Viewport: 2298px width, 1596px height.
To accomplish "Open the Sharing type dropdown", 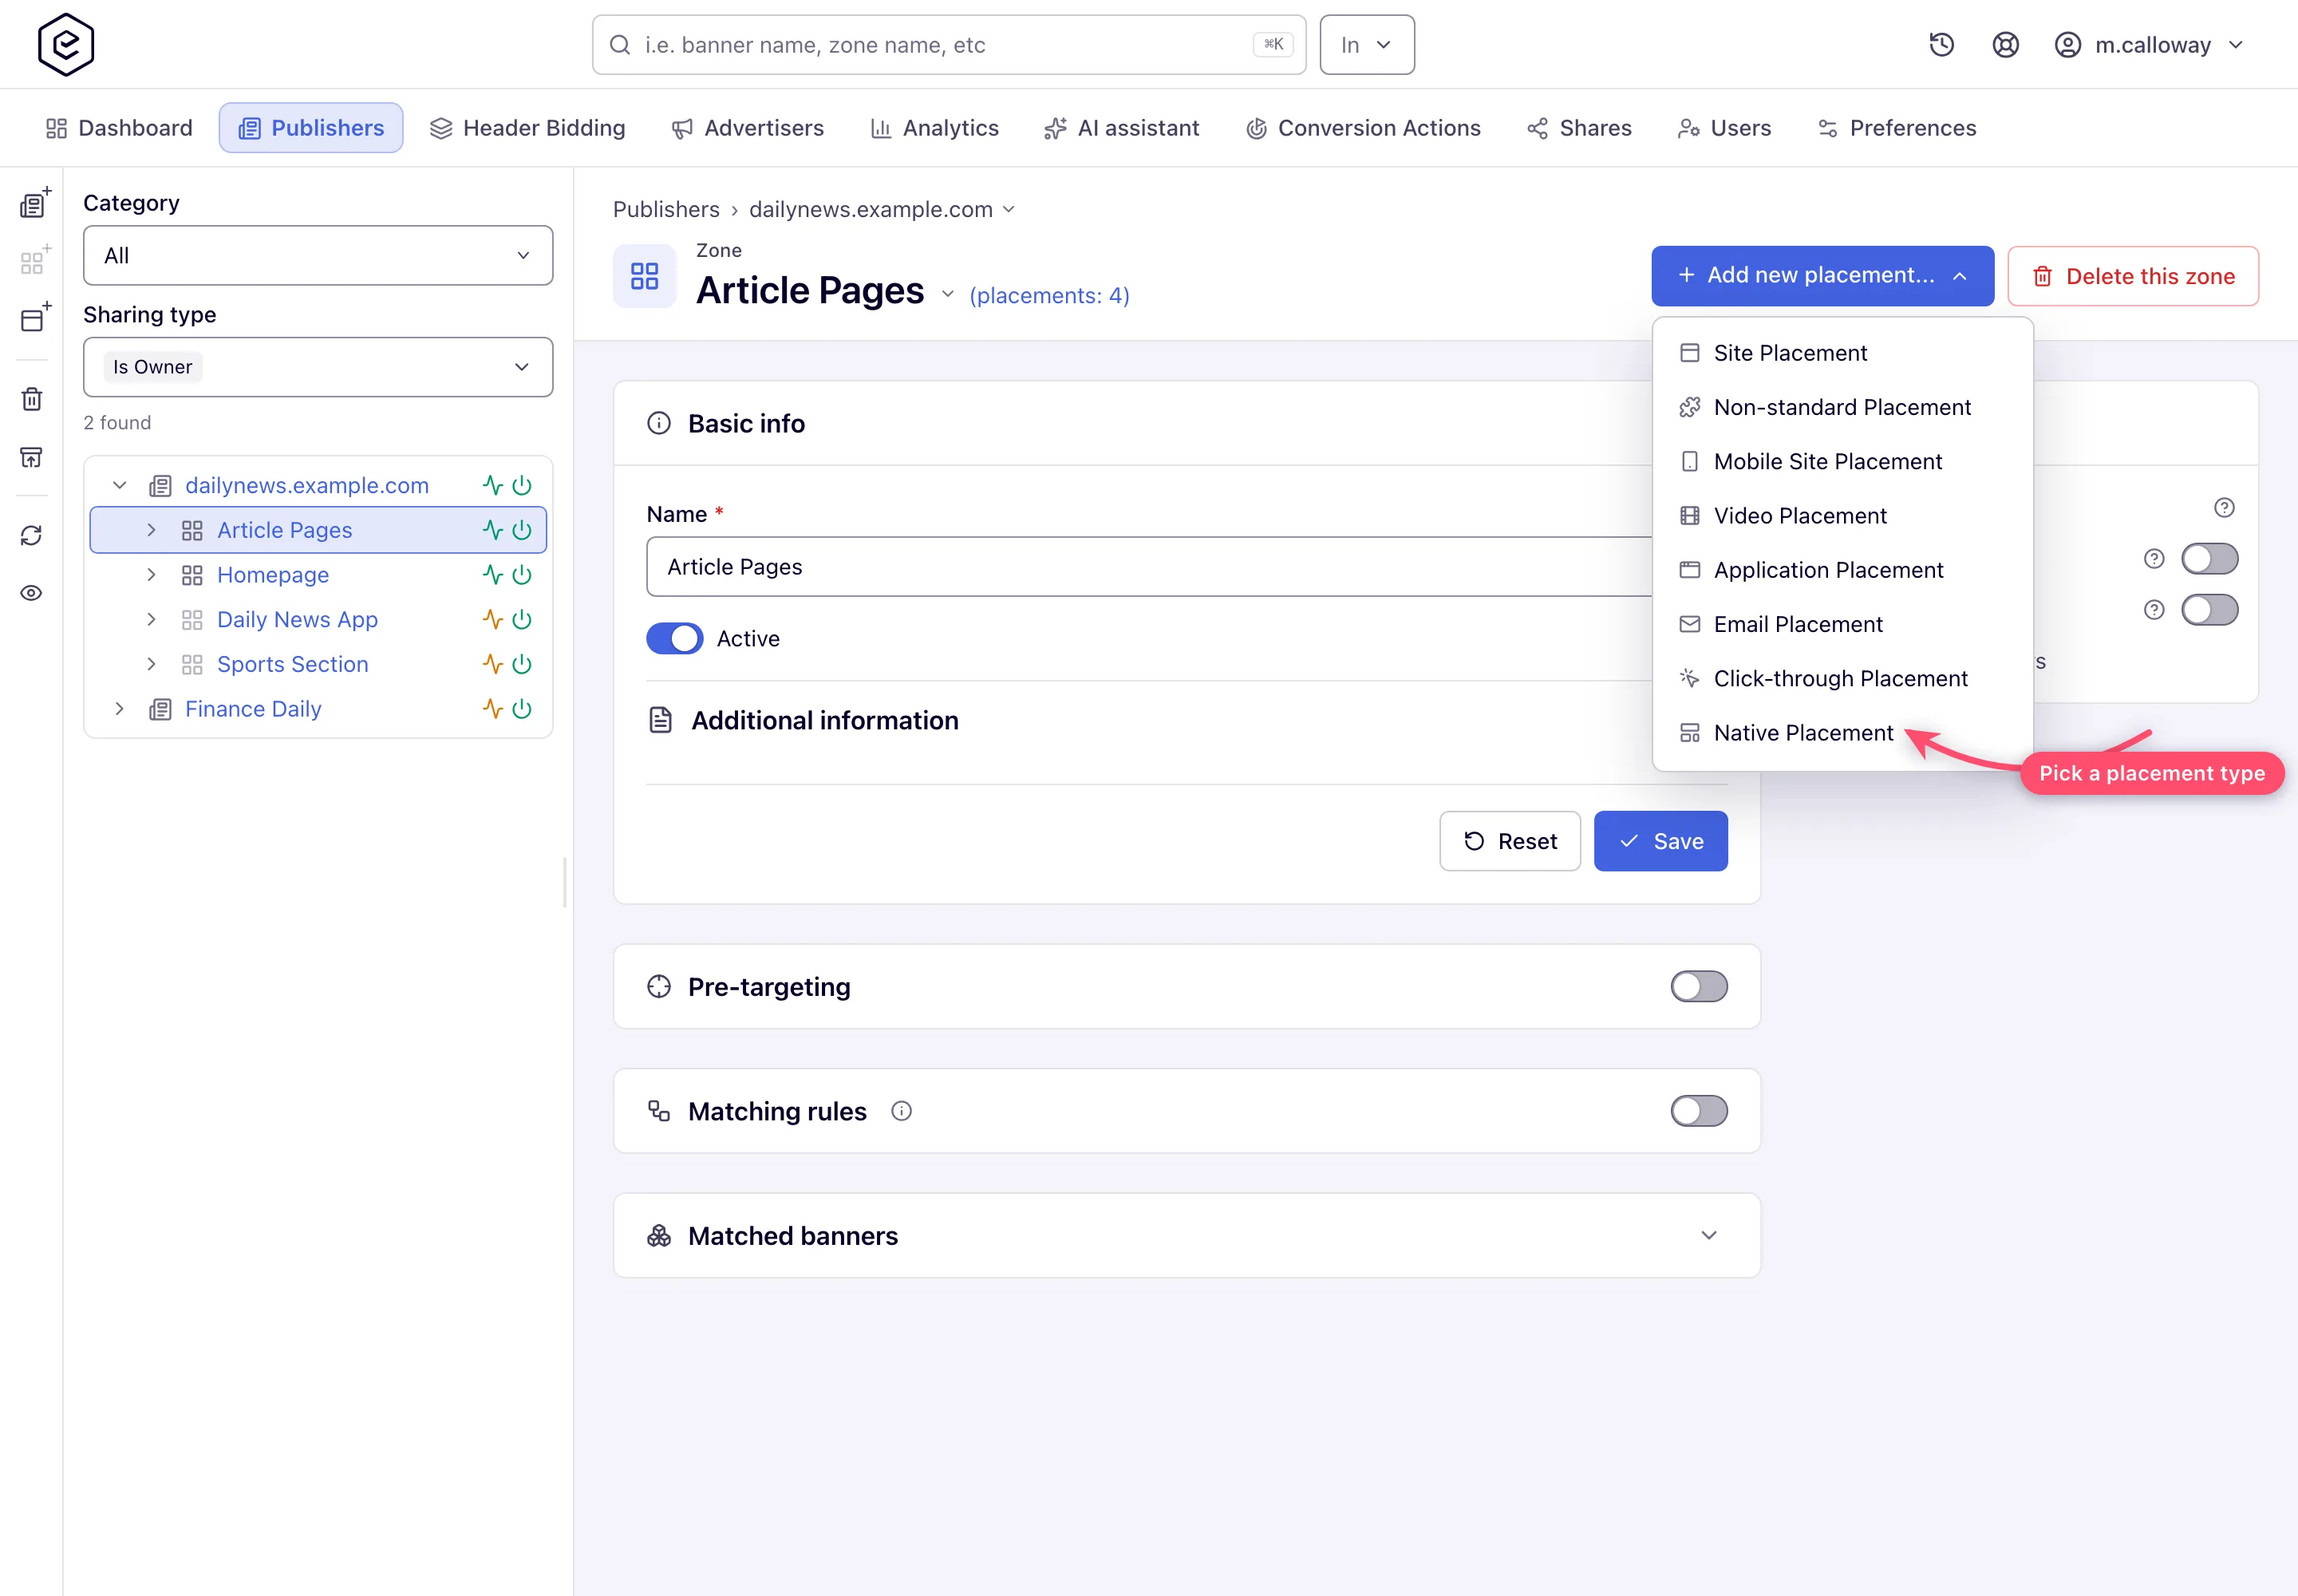I will (318, 367).
